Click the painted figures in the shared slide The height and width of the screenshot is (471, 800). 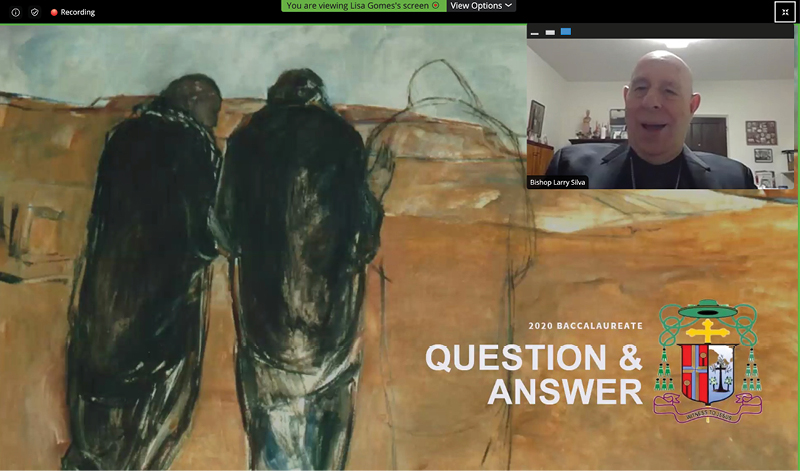230,250
